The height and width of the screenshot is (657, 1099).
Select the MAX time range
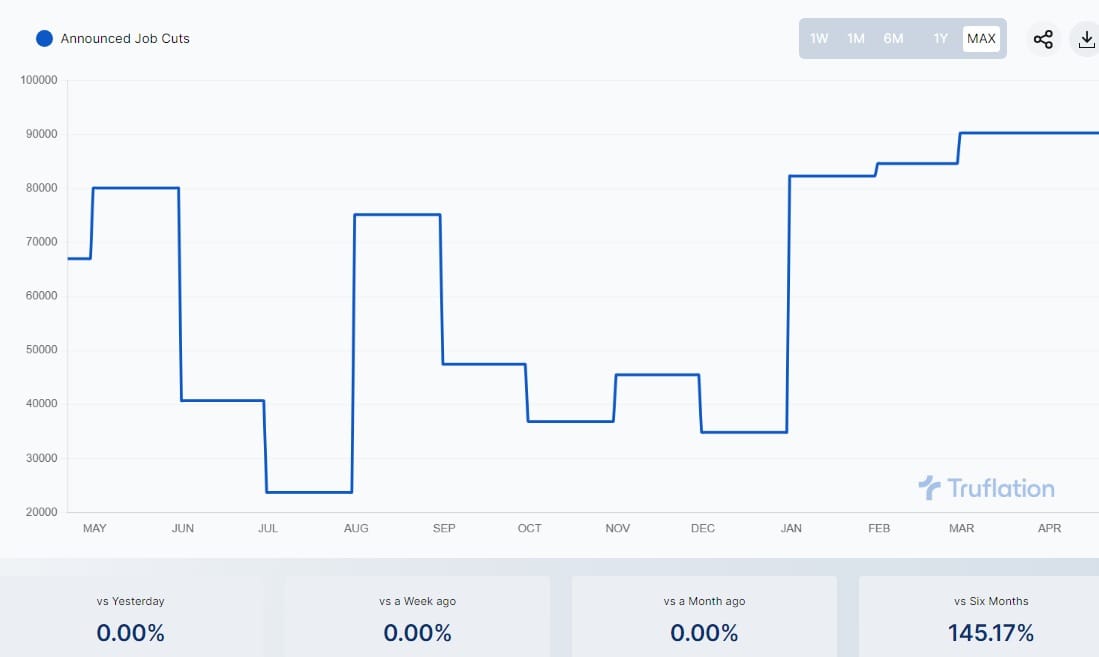coord(981,39)
